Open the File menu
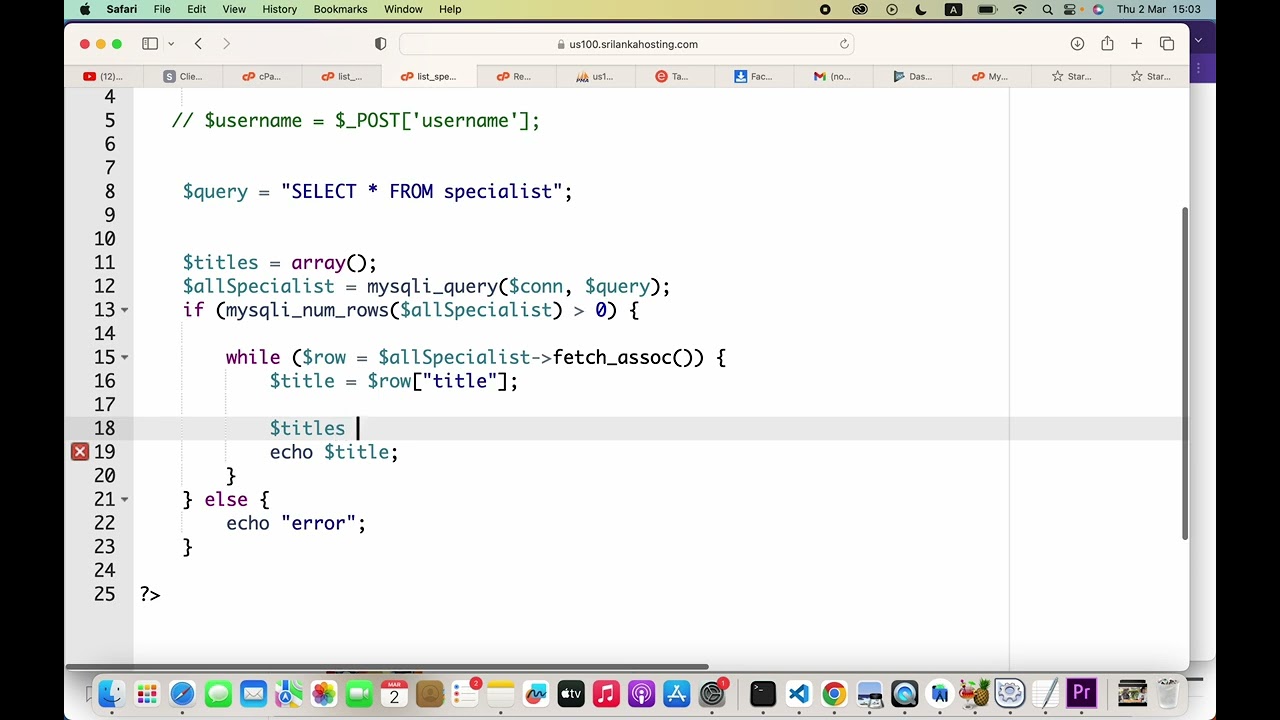Screen dimensions: 1280x720 pos(162,9)
